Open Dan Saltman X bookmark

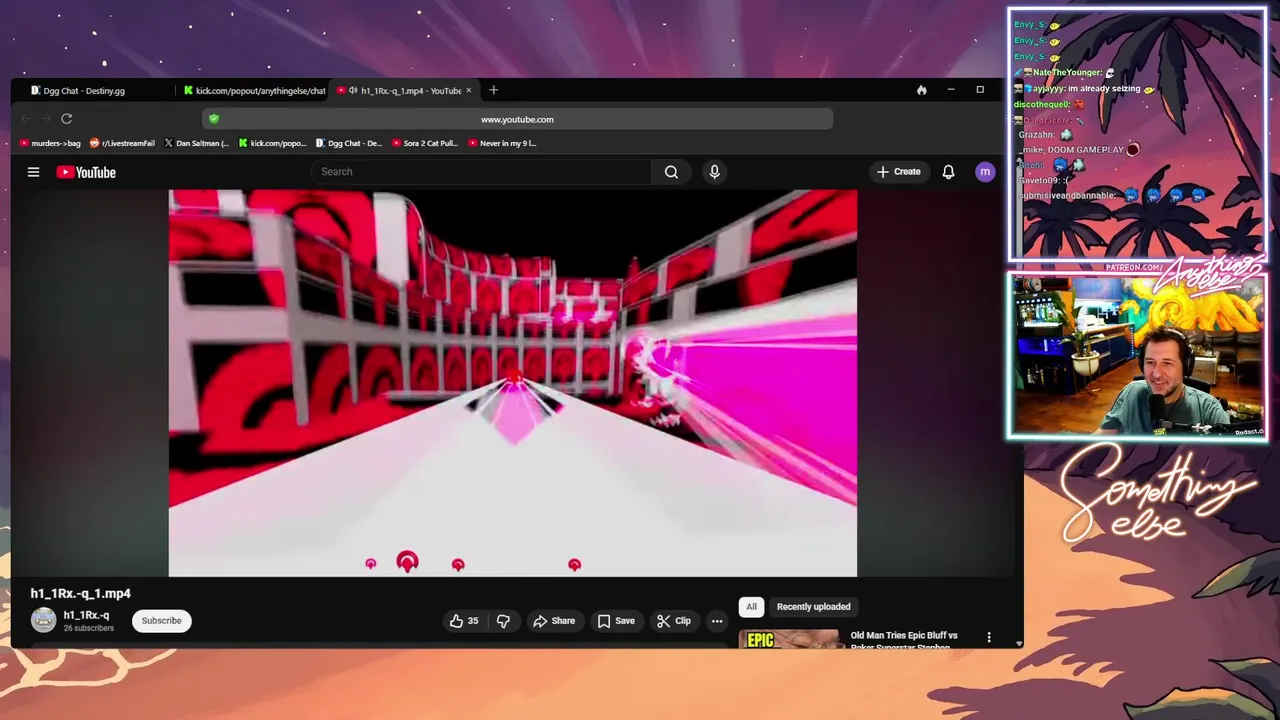pyautogui.click(x=196, y=143)
